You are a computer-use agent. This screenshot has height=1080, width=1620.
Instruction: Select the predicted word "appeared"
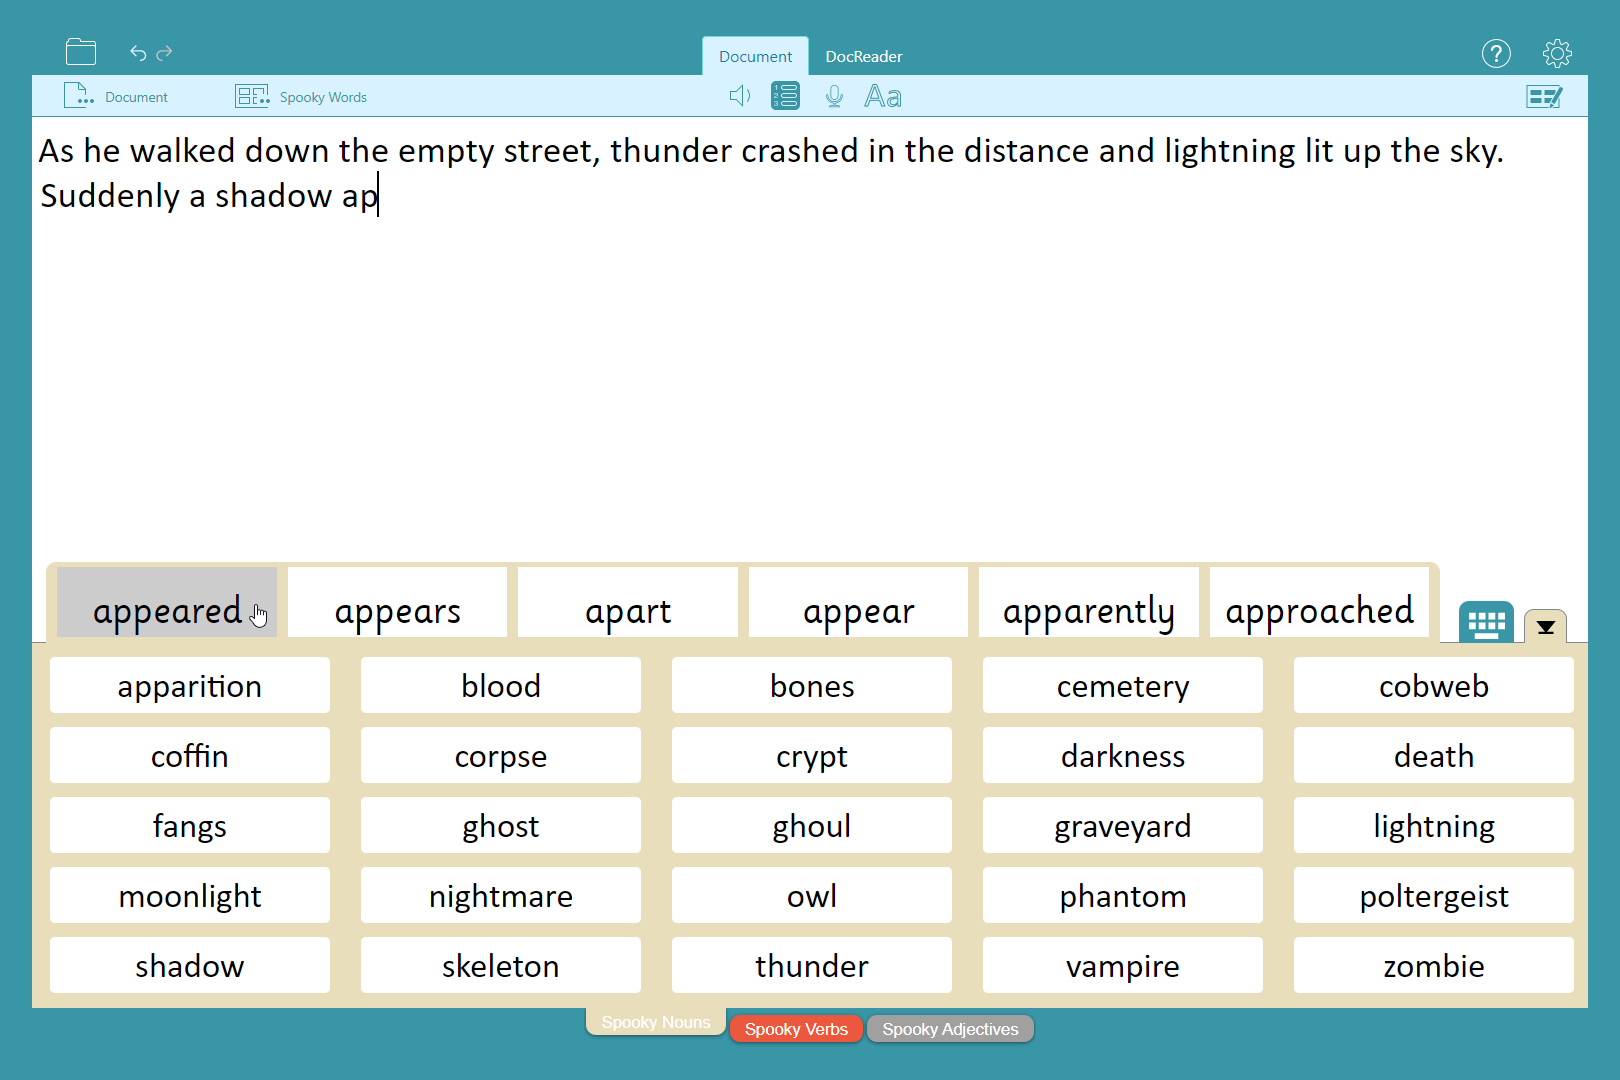pos(167,611)
